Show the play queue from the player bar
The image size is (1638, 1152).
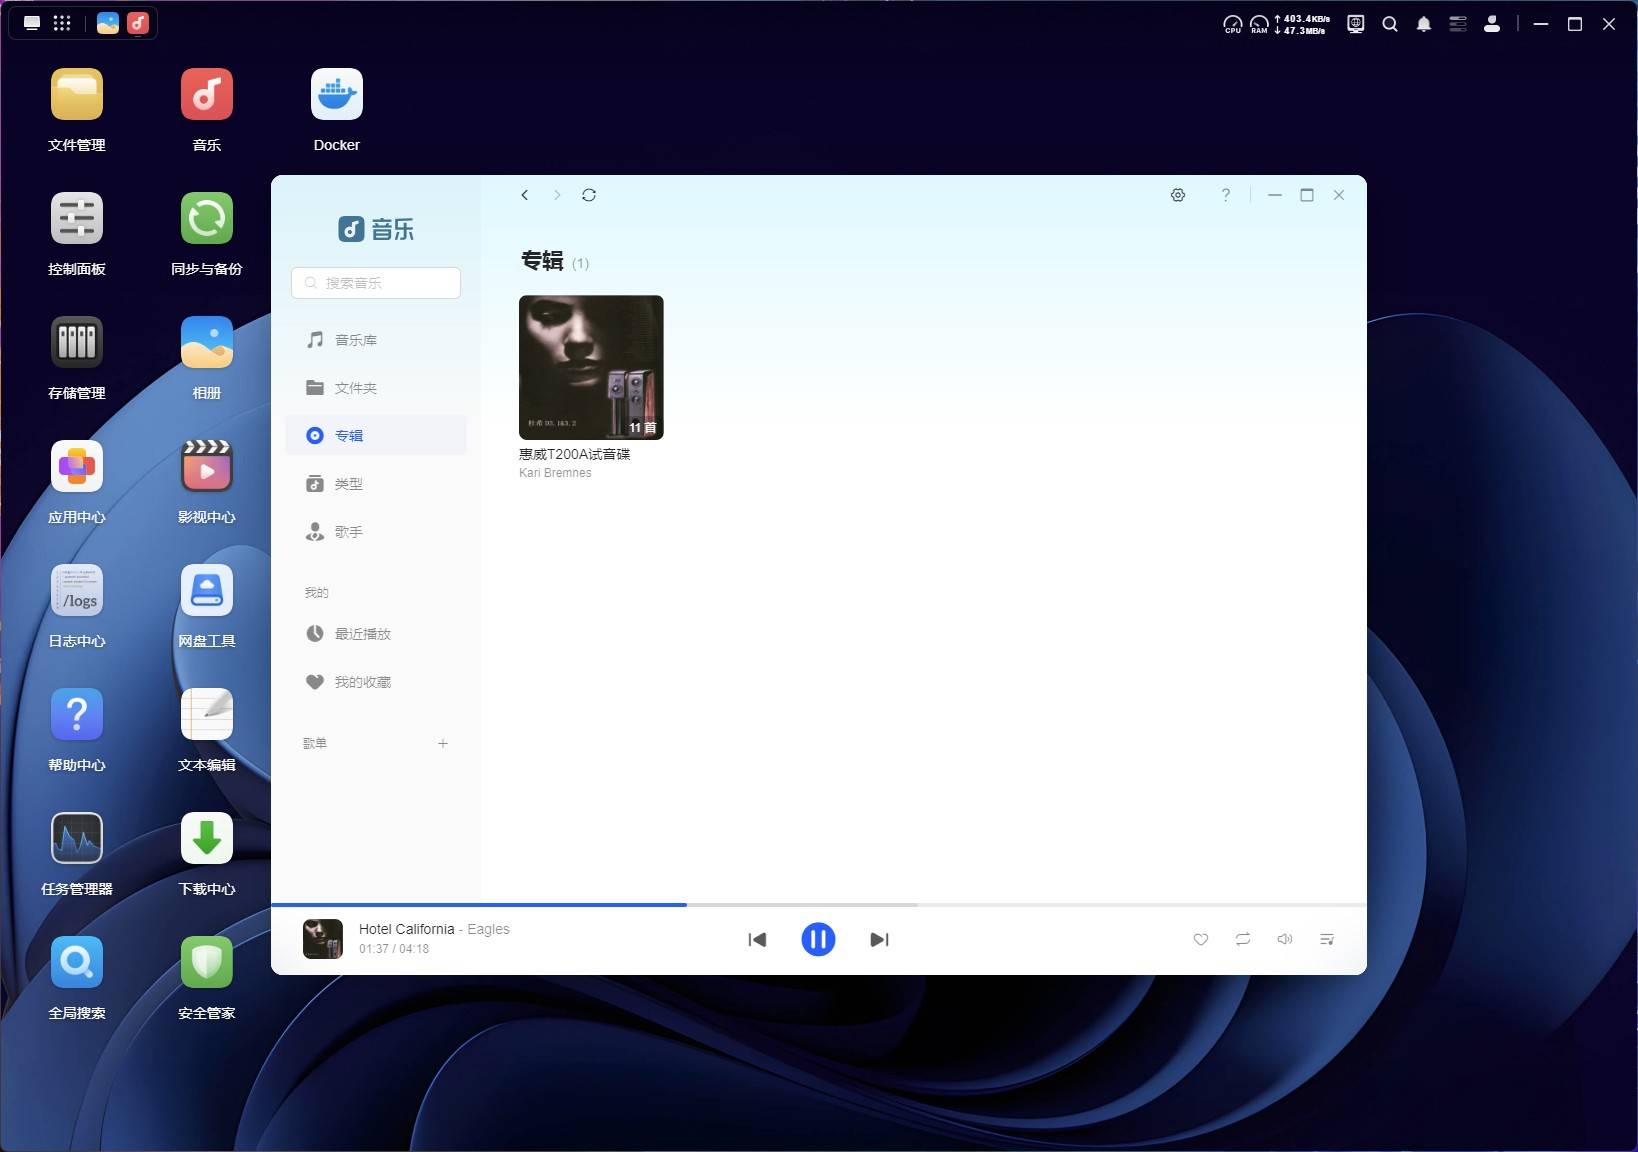(1327, 939)
